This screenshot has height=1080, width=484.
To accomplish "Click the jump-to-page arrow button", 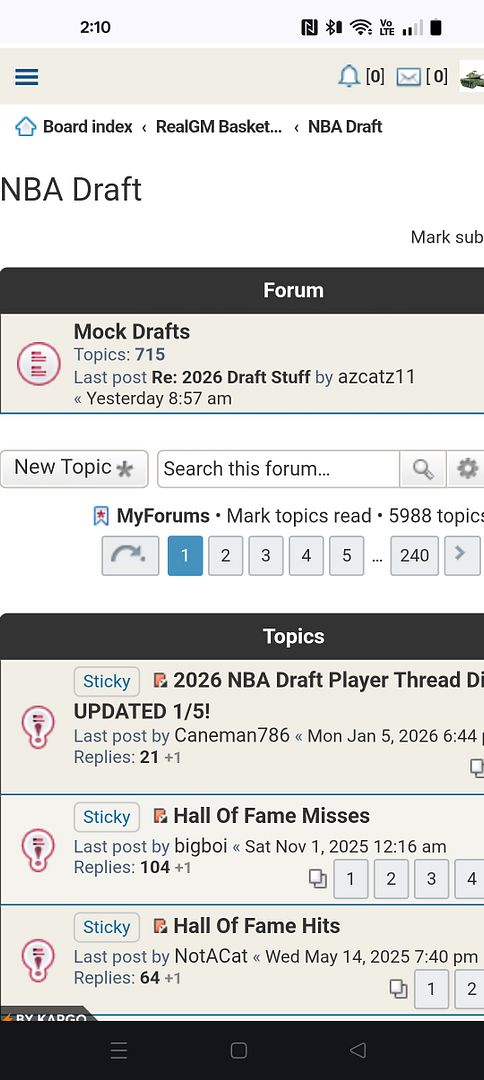I will [130, 556].
